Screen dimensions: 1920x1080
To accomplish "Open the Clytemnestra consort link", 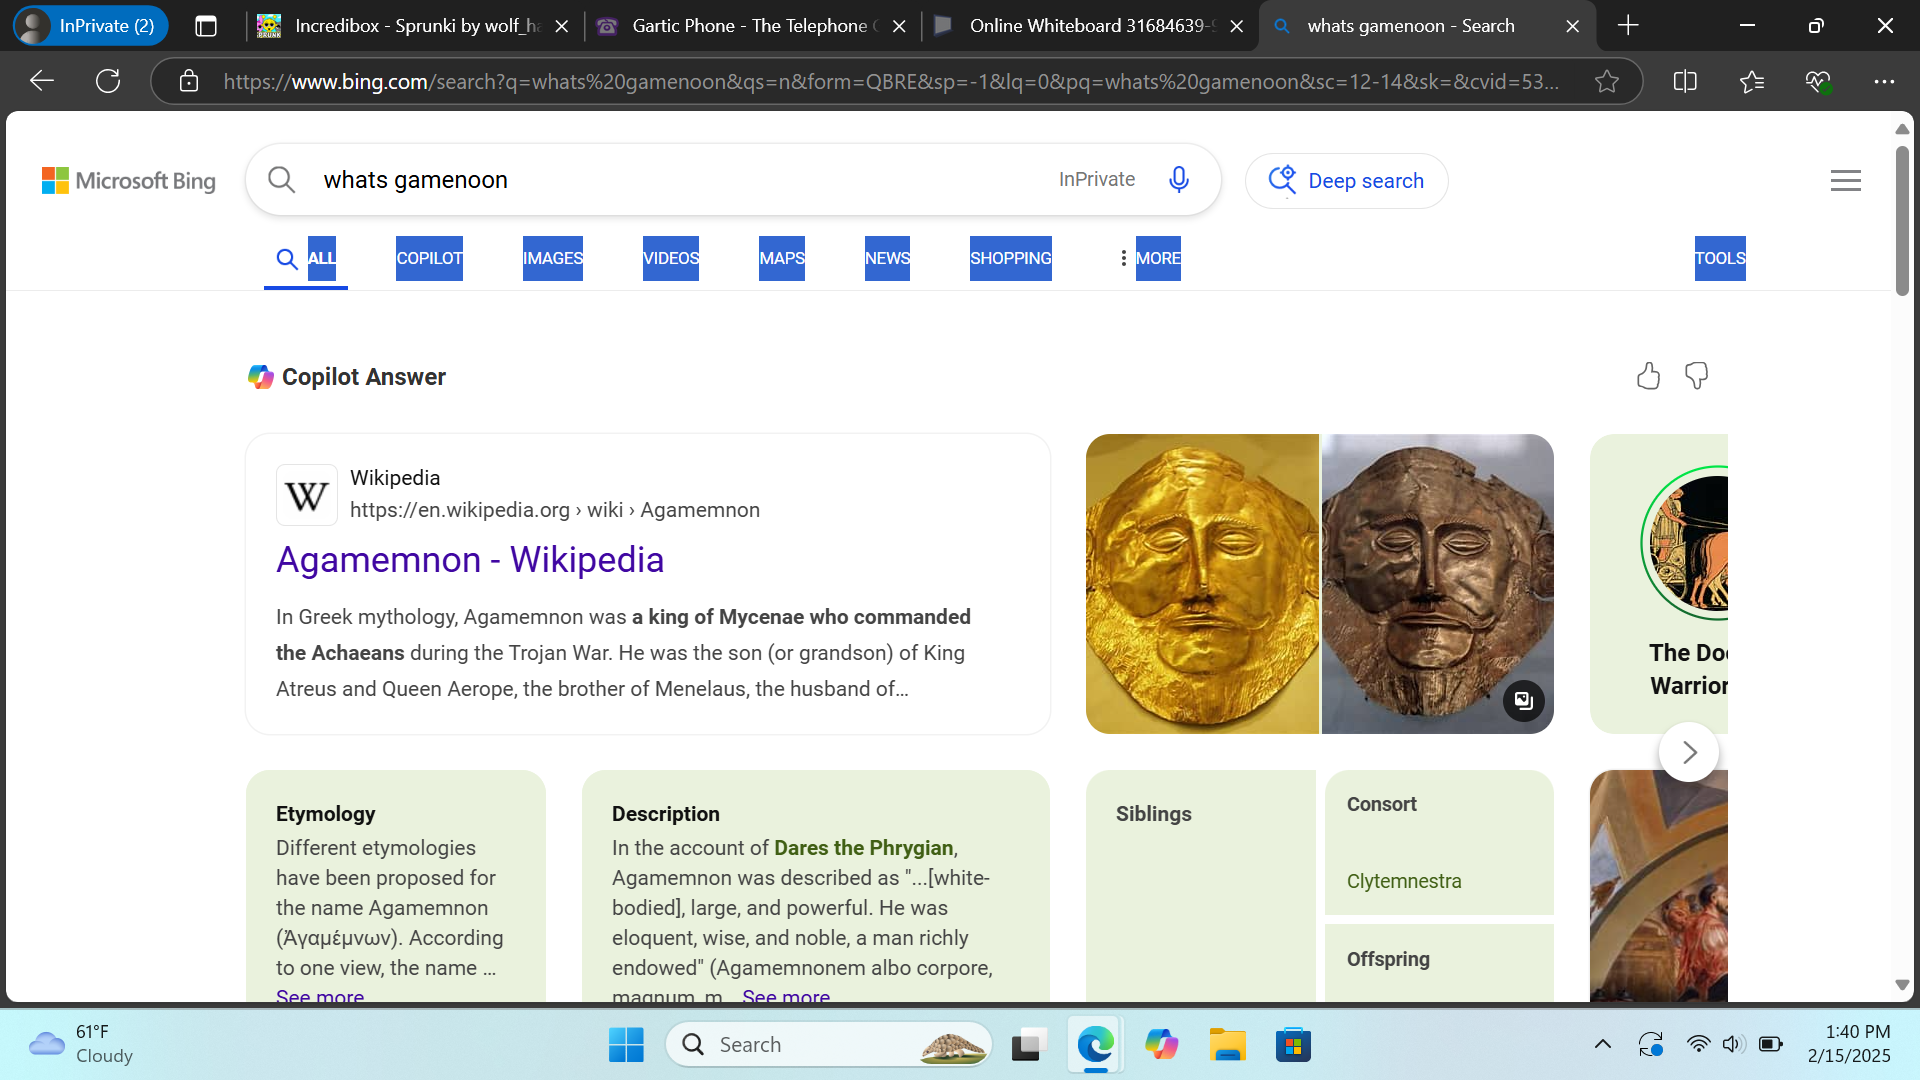I will pos(1404,881).
